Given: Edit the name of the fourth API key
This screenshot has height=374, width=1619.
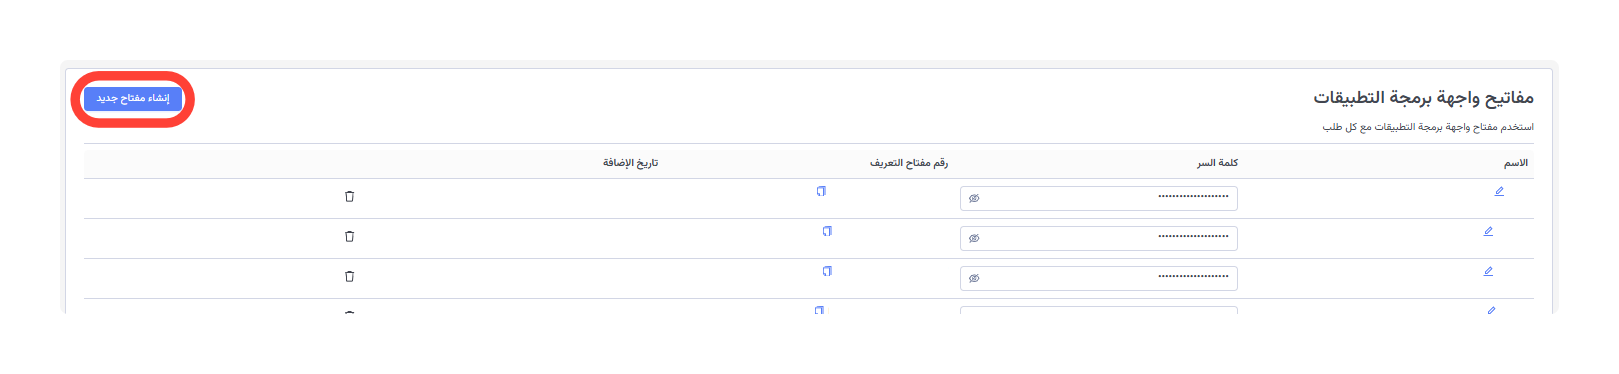Looking at the screenshot, I should pos(1491,310).
